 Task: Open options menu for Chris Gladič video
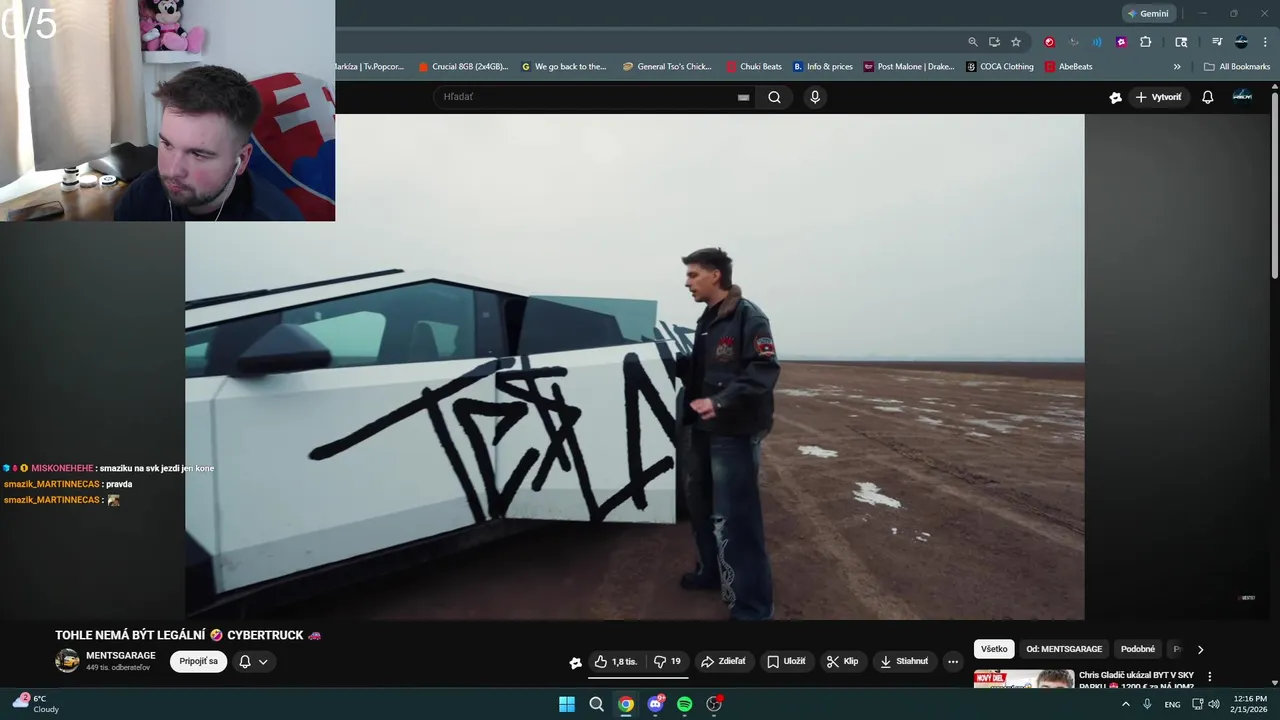(x=1209, y=677)
